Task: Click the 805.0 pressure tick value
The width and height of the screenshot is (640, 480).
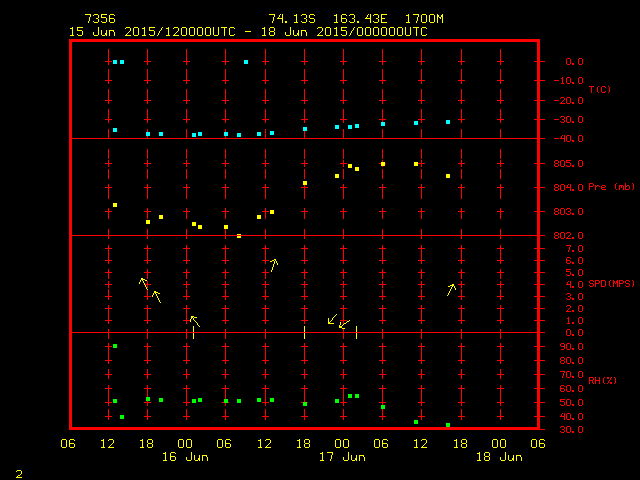Action: tap(567, 164)
